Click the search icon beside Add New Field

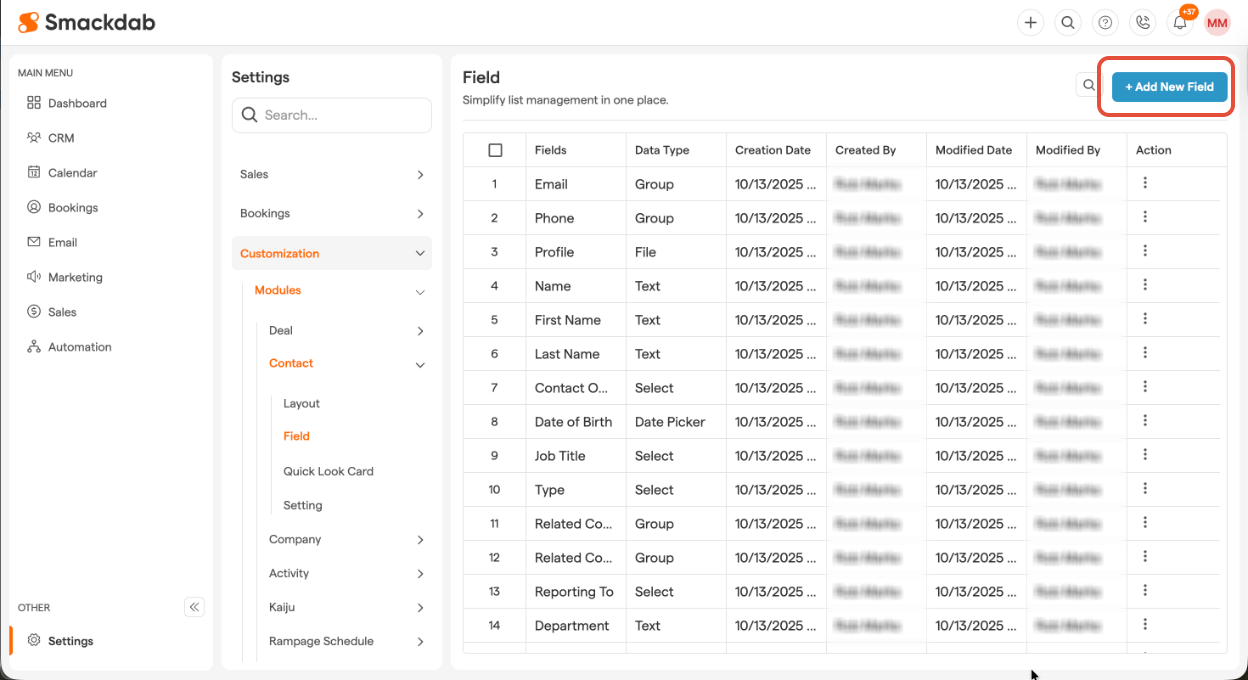click(1088, 86)
